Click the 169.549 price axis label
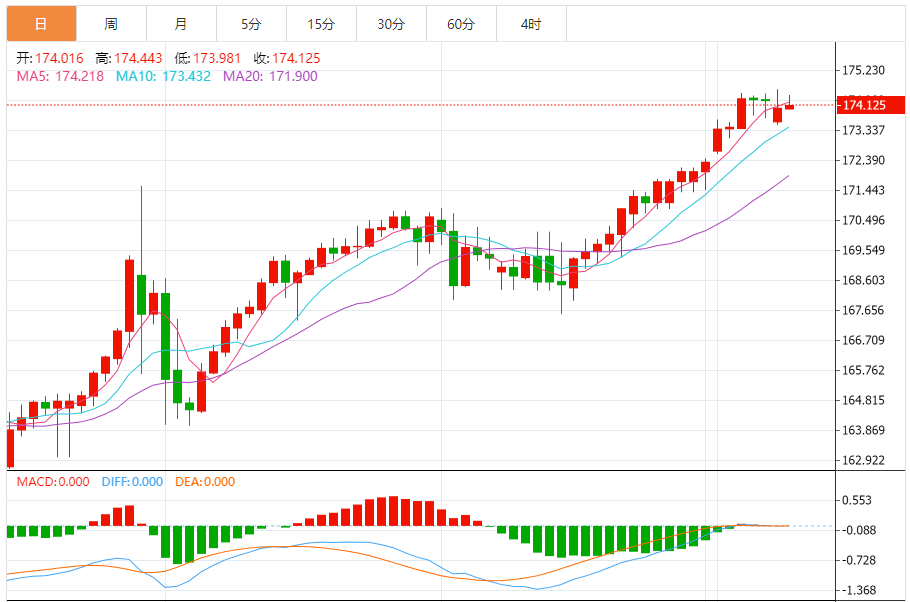The height and width of the screenshot is (602, 910). point(864,250)
